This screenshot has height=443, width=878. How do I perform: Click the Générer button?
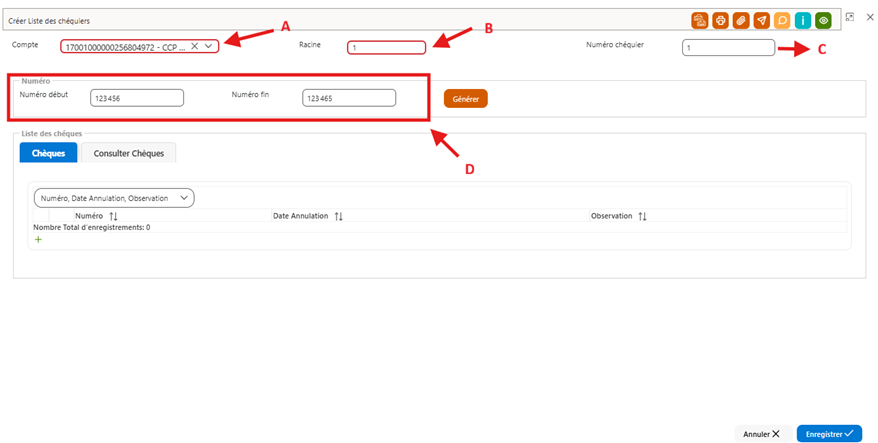[x=466, y=99]
